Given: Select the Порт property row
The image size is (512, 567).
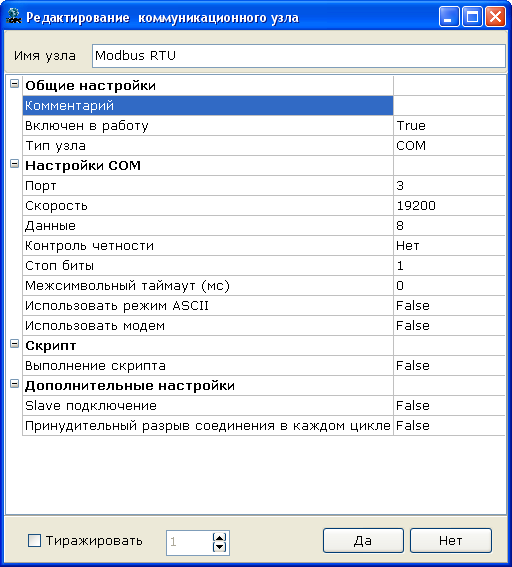Looking at the screenshot, I should tap(208, 186).
